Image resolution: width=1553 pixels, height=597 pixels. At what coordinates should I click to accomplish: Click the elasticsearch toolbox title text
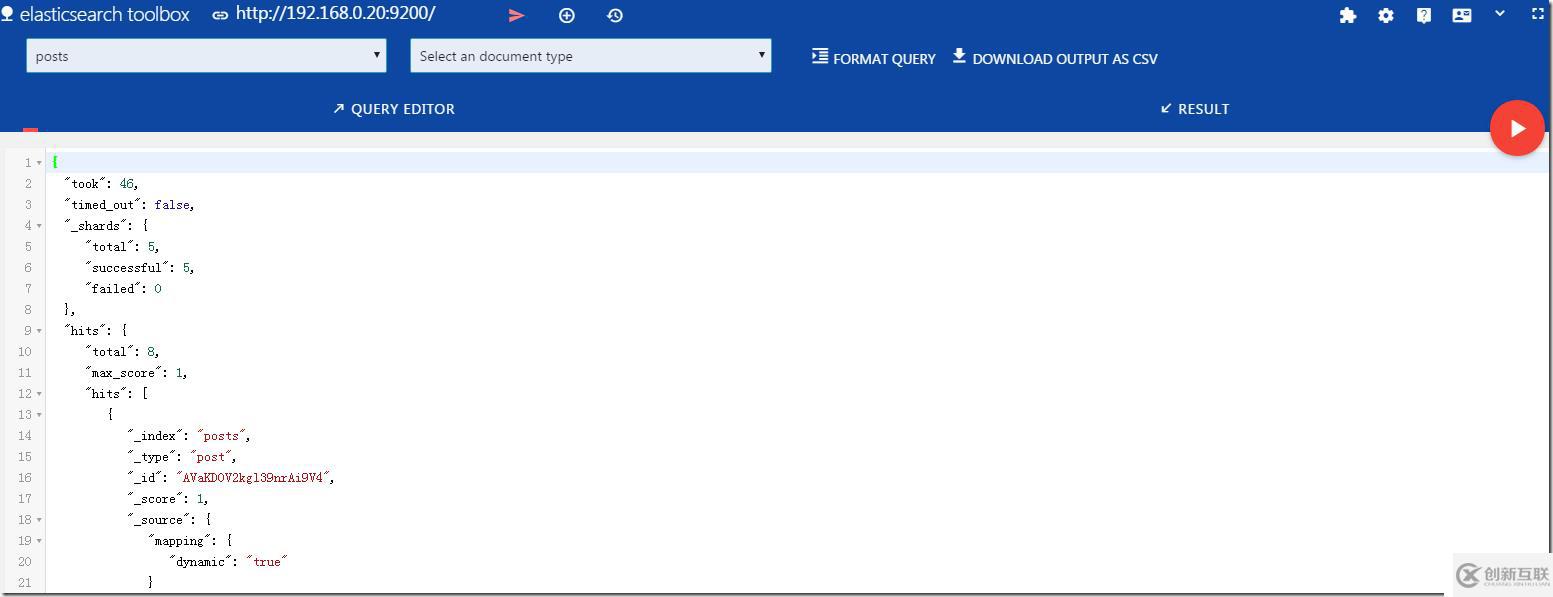point(105,15)
